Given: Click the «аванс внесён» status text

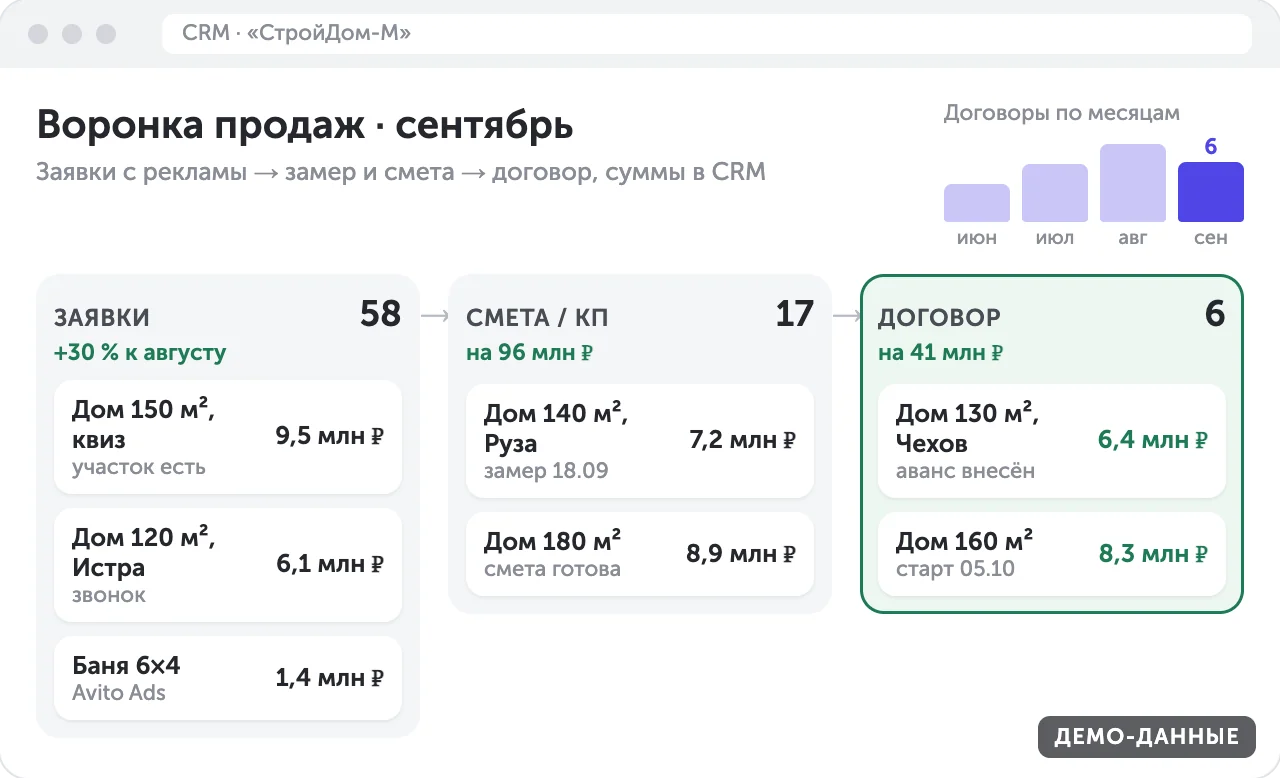Looking at the screenshot, I should point(965,470).
